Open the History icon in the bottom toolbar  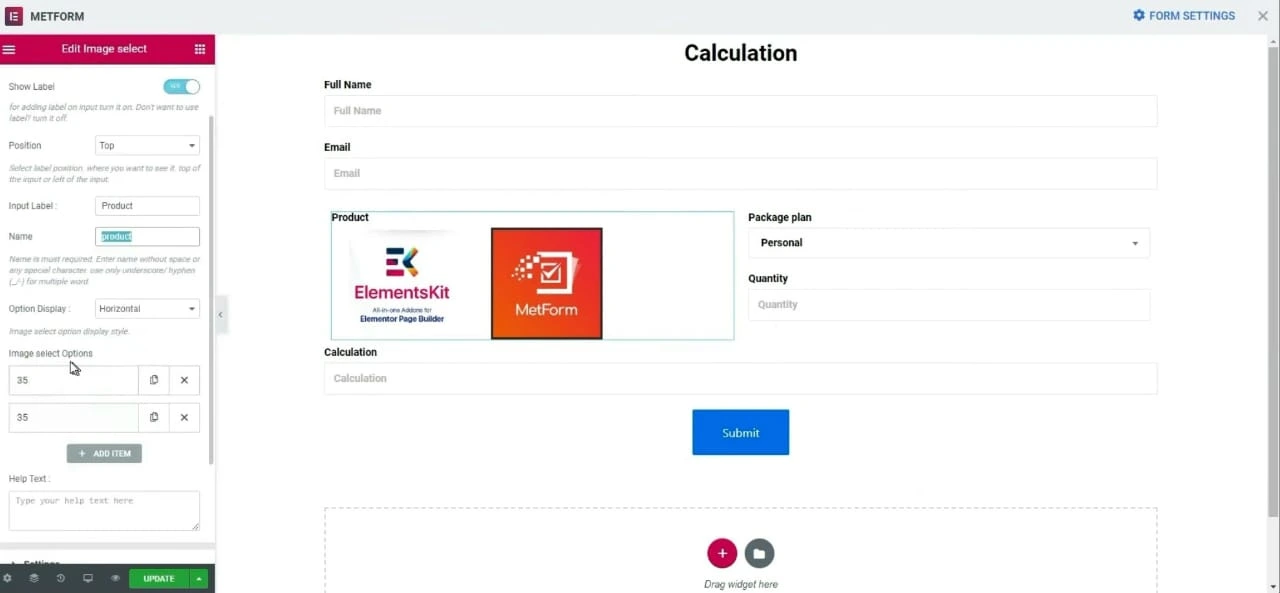61,579
